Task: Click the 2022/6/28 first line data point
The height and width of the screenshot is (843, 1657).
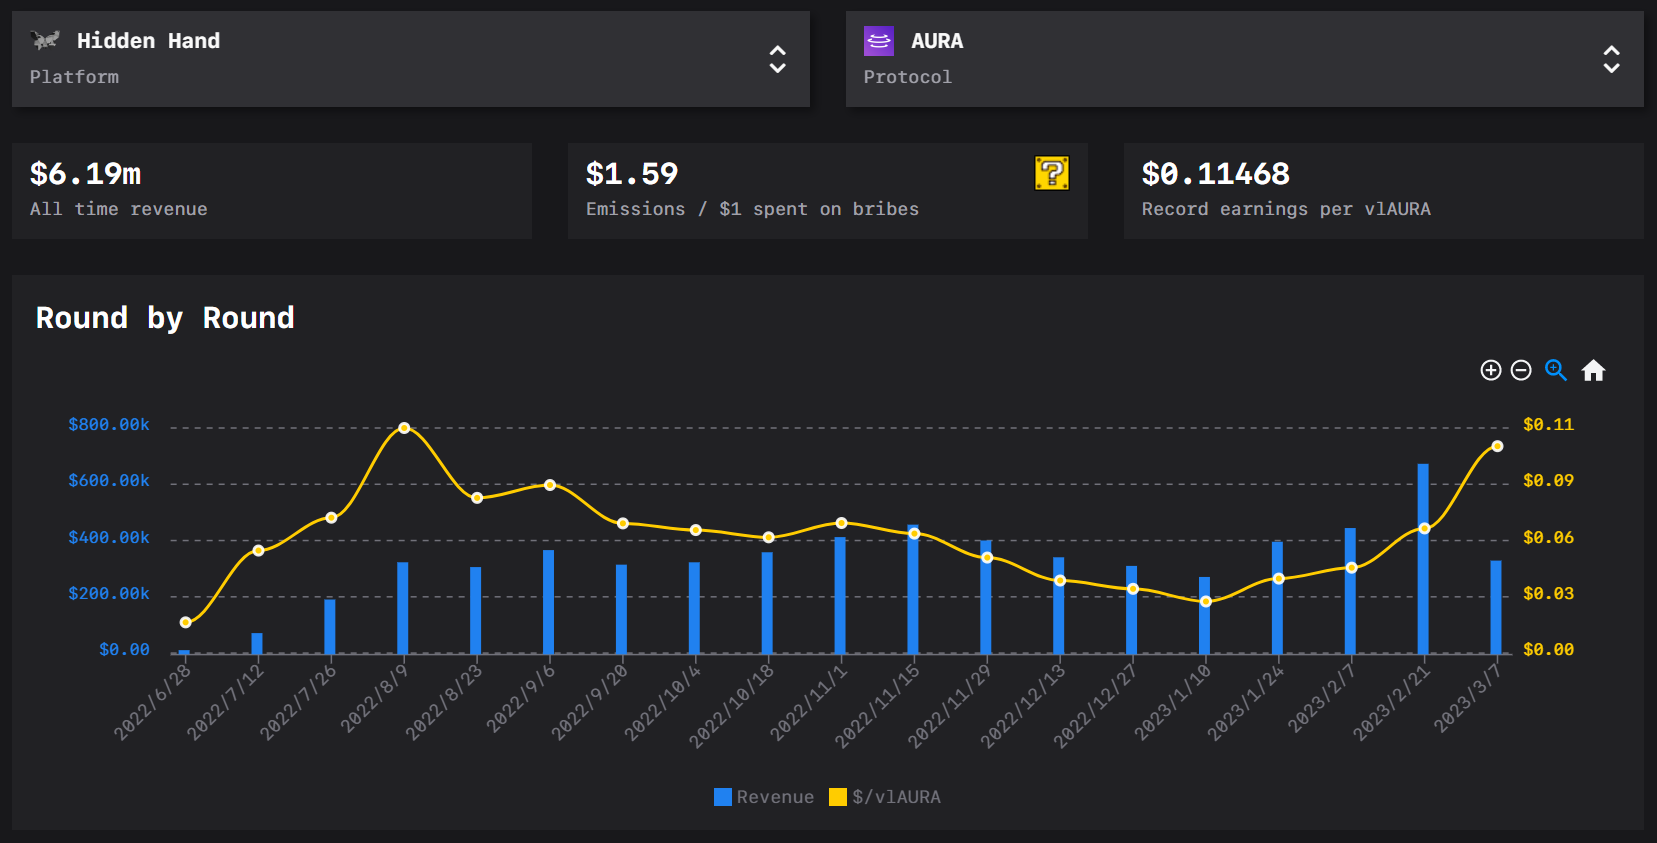Action: click(x=185, y=622)
